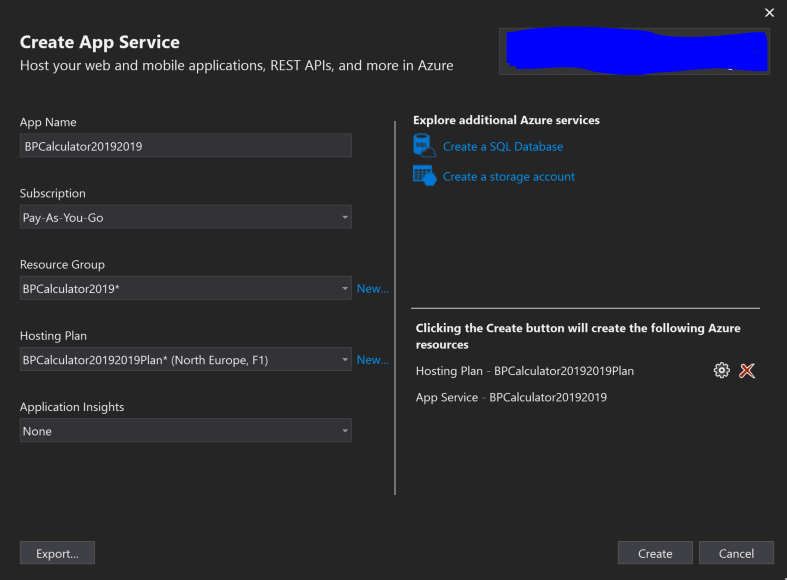Click the Create button
The height and width of the screenshot is (580, 787).
point(655,553)
